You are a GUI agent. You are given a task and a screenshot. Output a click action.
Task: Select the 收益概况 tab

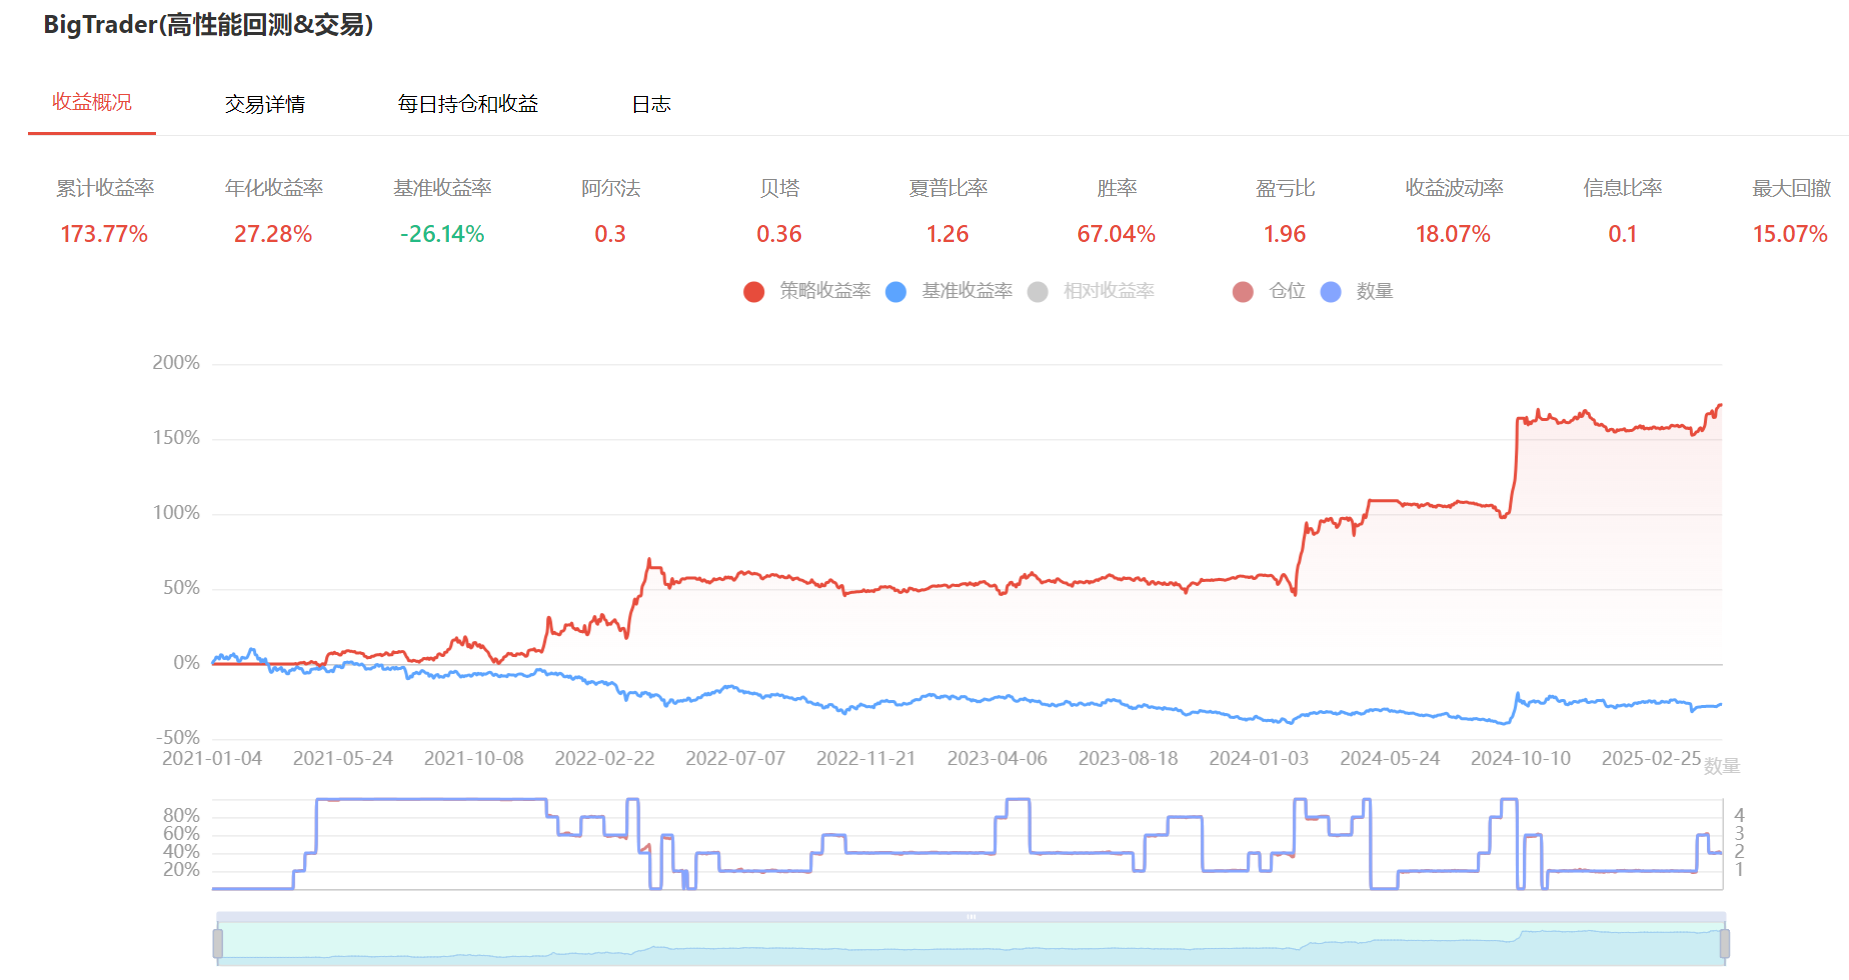tap(92, 103)
